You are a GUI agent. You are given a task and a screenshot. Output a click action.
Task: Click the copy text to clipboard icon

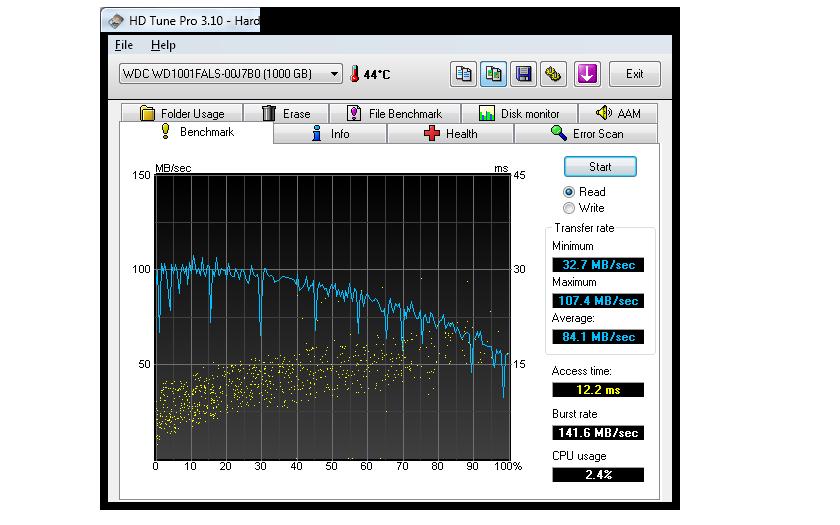pos(464,74)
